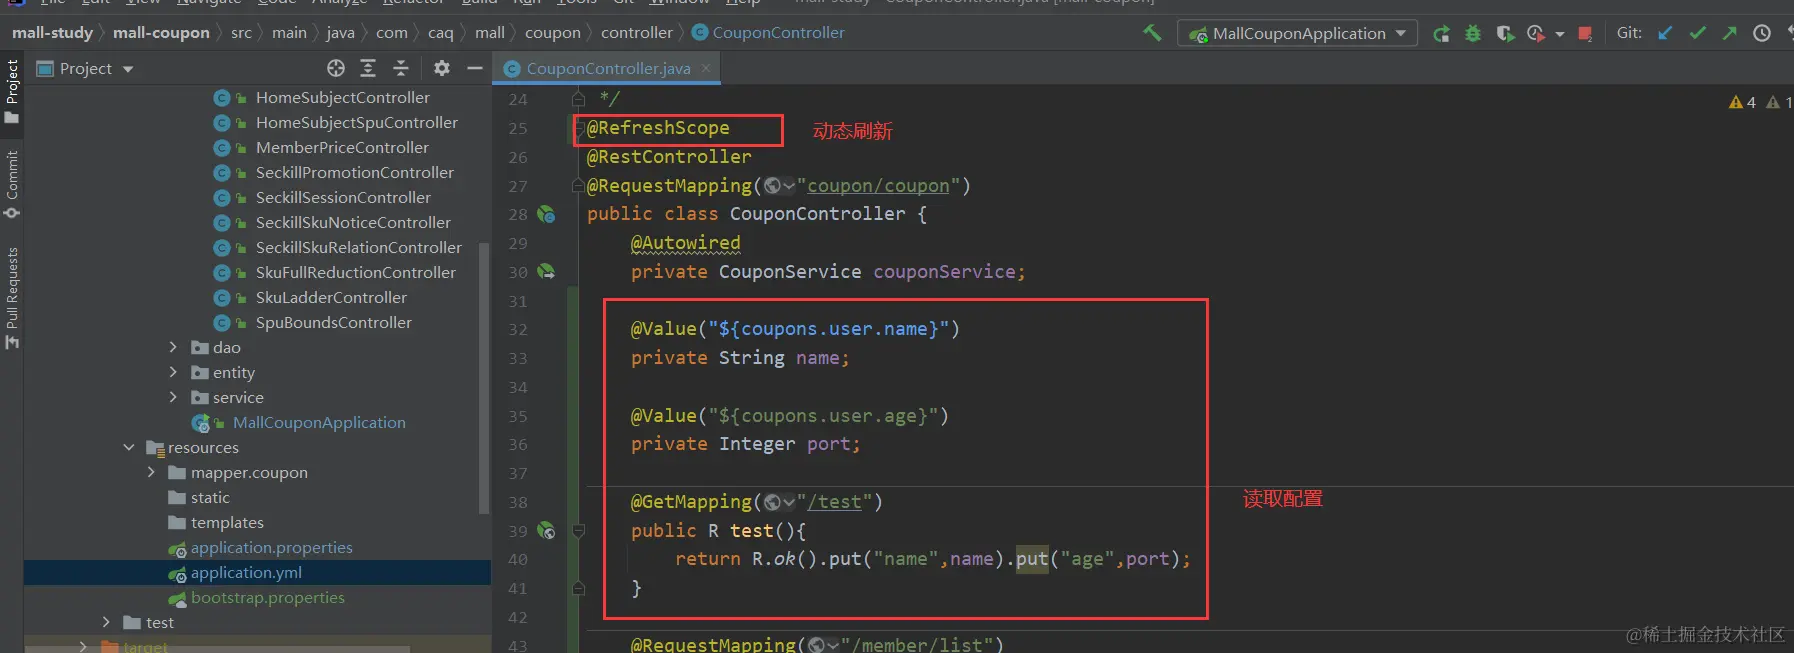This screenshot has width=1794, height=653.
Task: Collapse the resources folder
Action: click(x=128, y=447)
